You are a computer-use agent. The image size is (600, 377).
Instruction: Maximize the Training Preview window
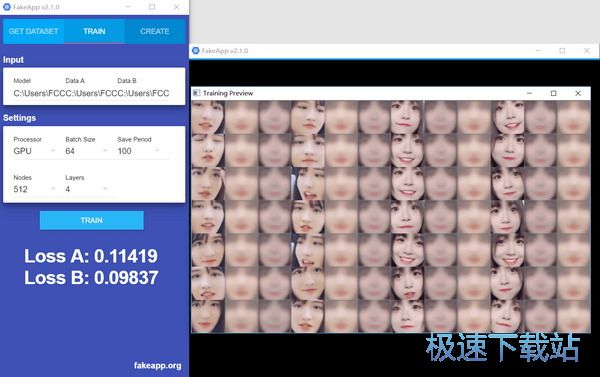click(x=553, y=93)
